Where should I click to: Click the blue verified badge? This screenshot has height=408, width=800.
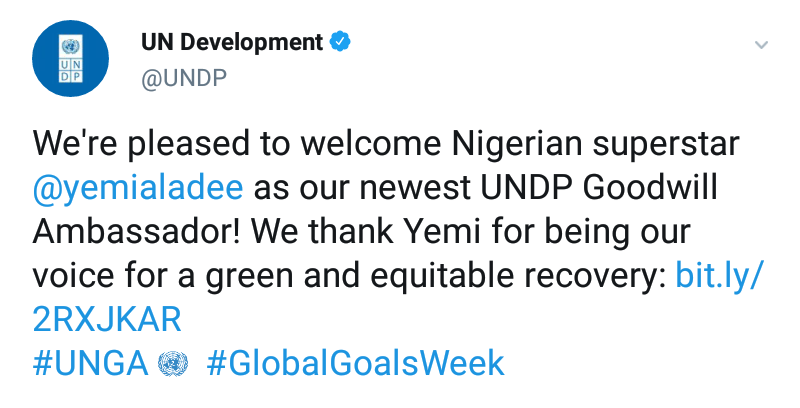click(340, 43)
